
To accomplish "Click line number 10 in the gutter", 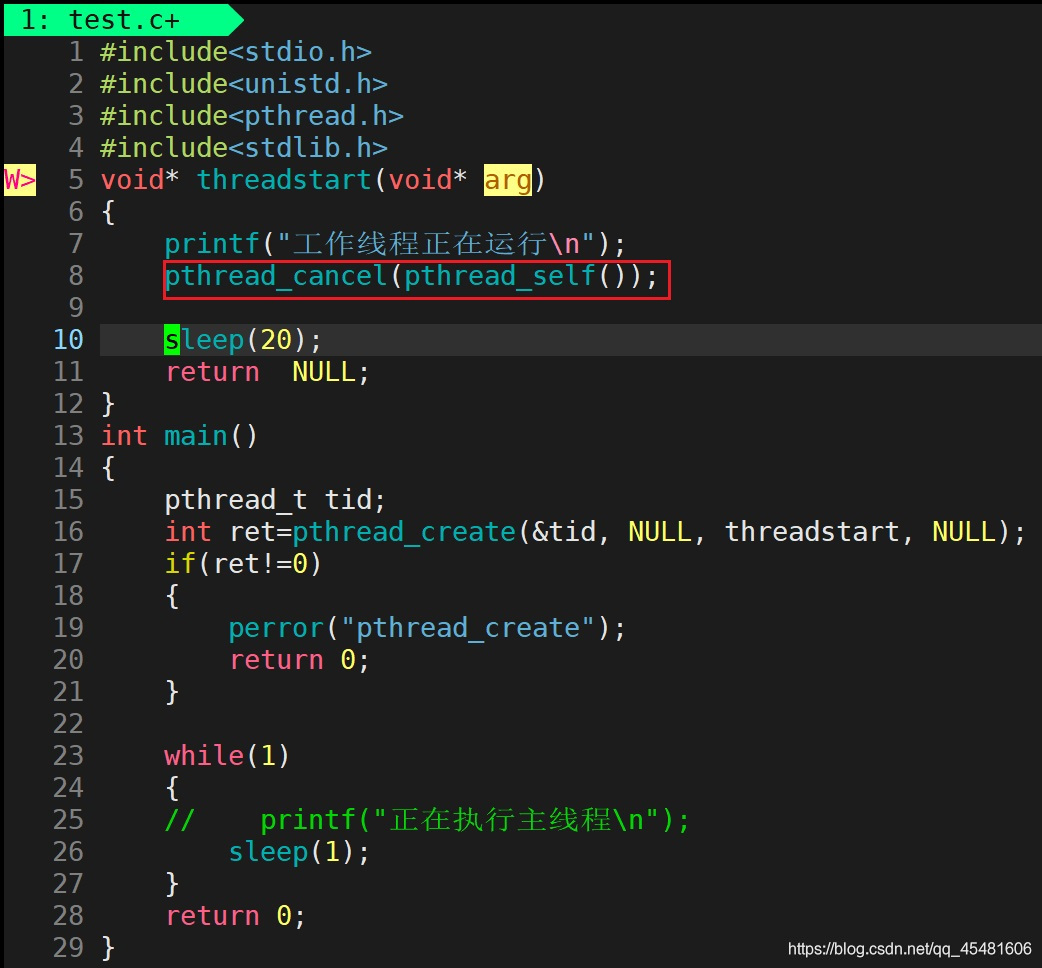I will [x=68, y=340].
